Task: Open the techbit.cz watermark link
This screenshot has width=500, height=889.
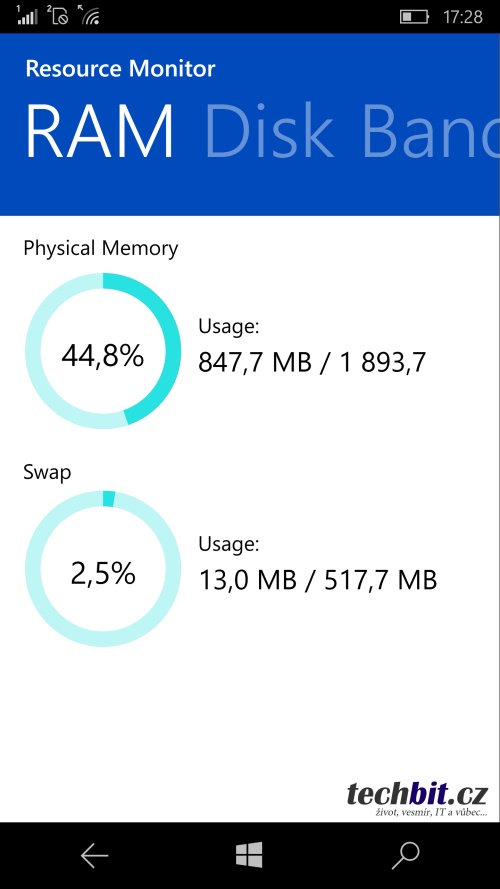Action: pos(417,799)
